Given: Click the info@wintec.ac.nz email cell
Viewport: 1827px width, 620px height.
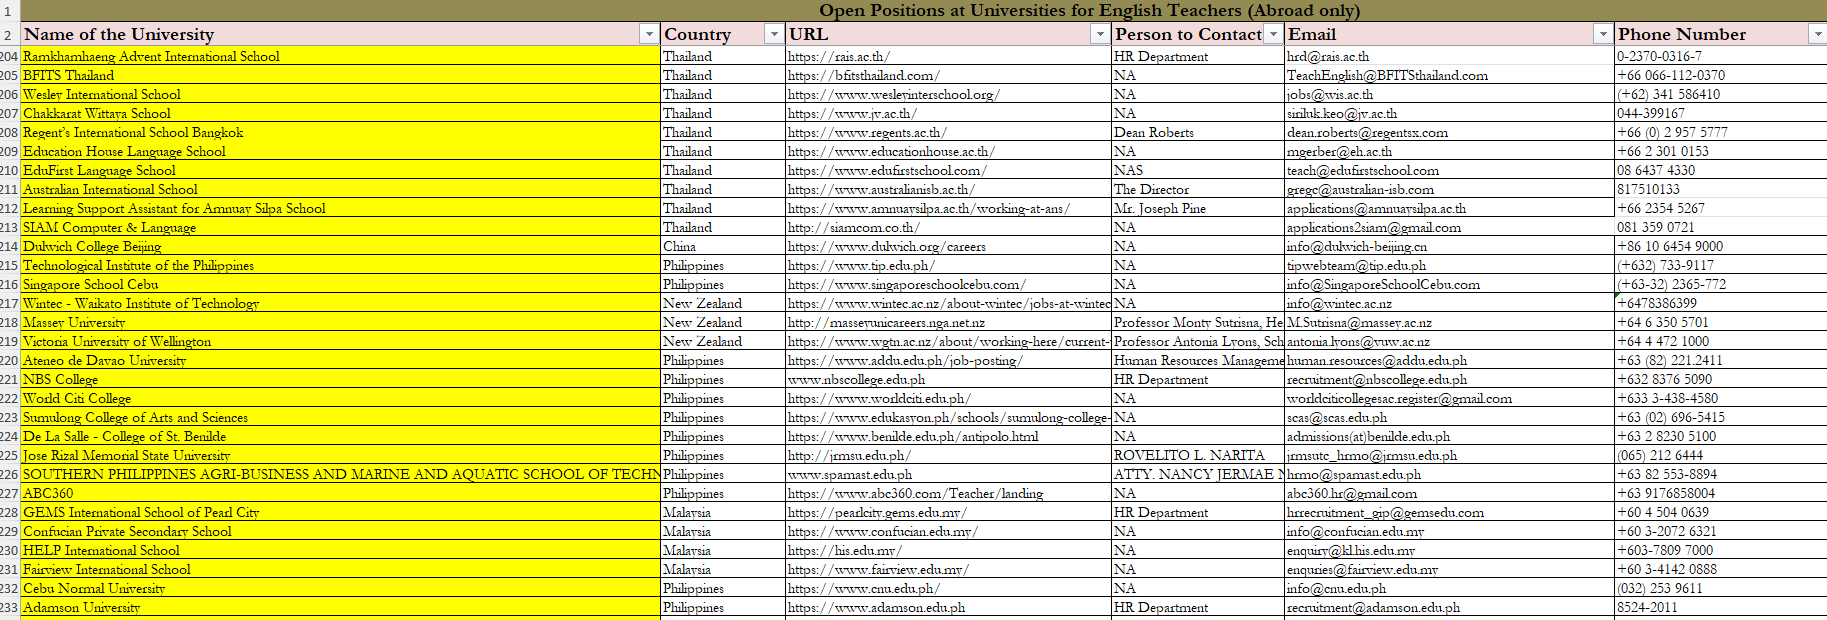Looking at the screenshot, I should coord(1449,303).
